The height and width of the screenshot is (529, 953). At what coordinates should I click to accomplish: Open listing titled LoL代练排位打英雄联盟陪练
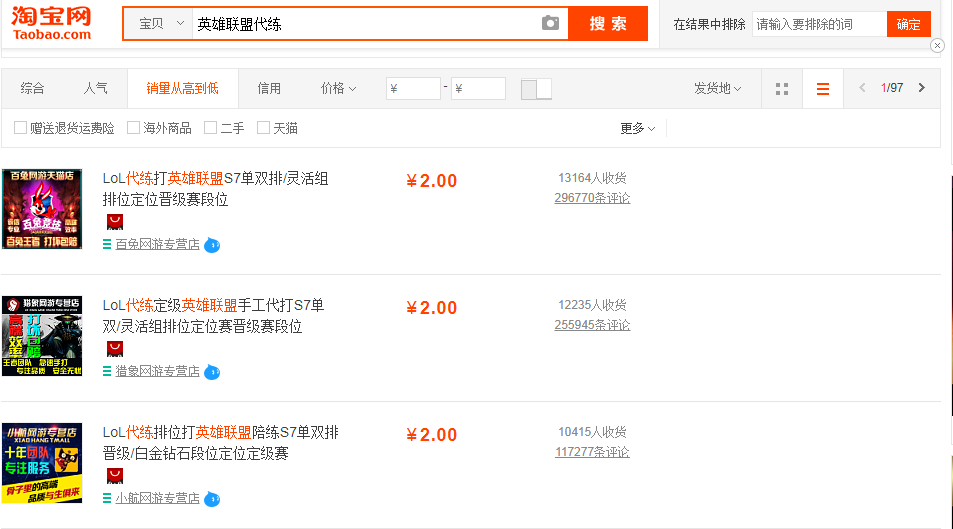tap(221, 443)
